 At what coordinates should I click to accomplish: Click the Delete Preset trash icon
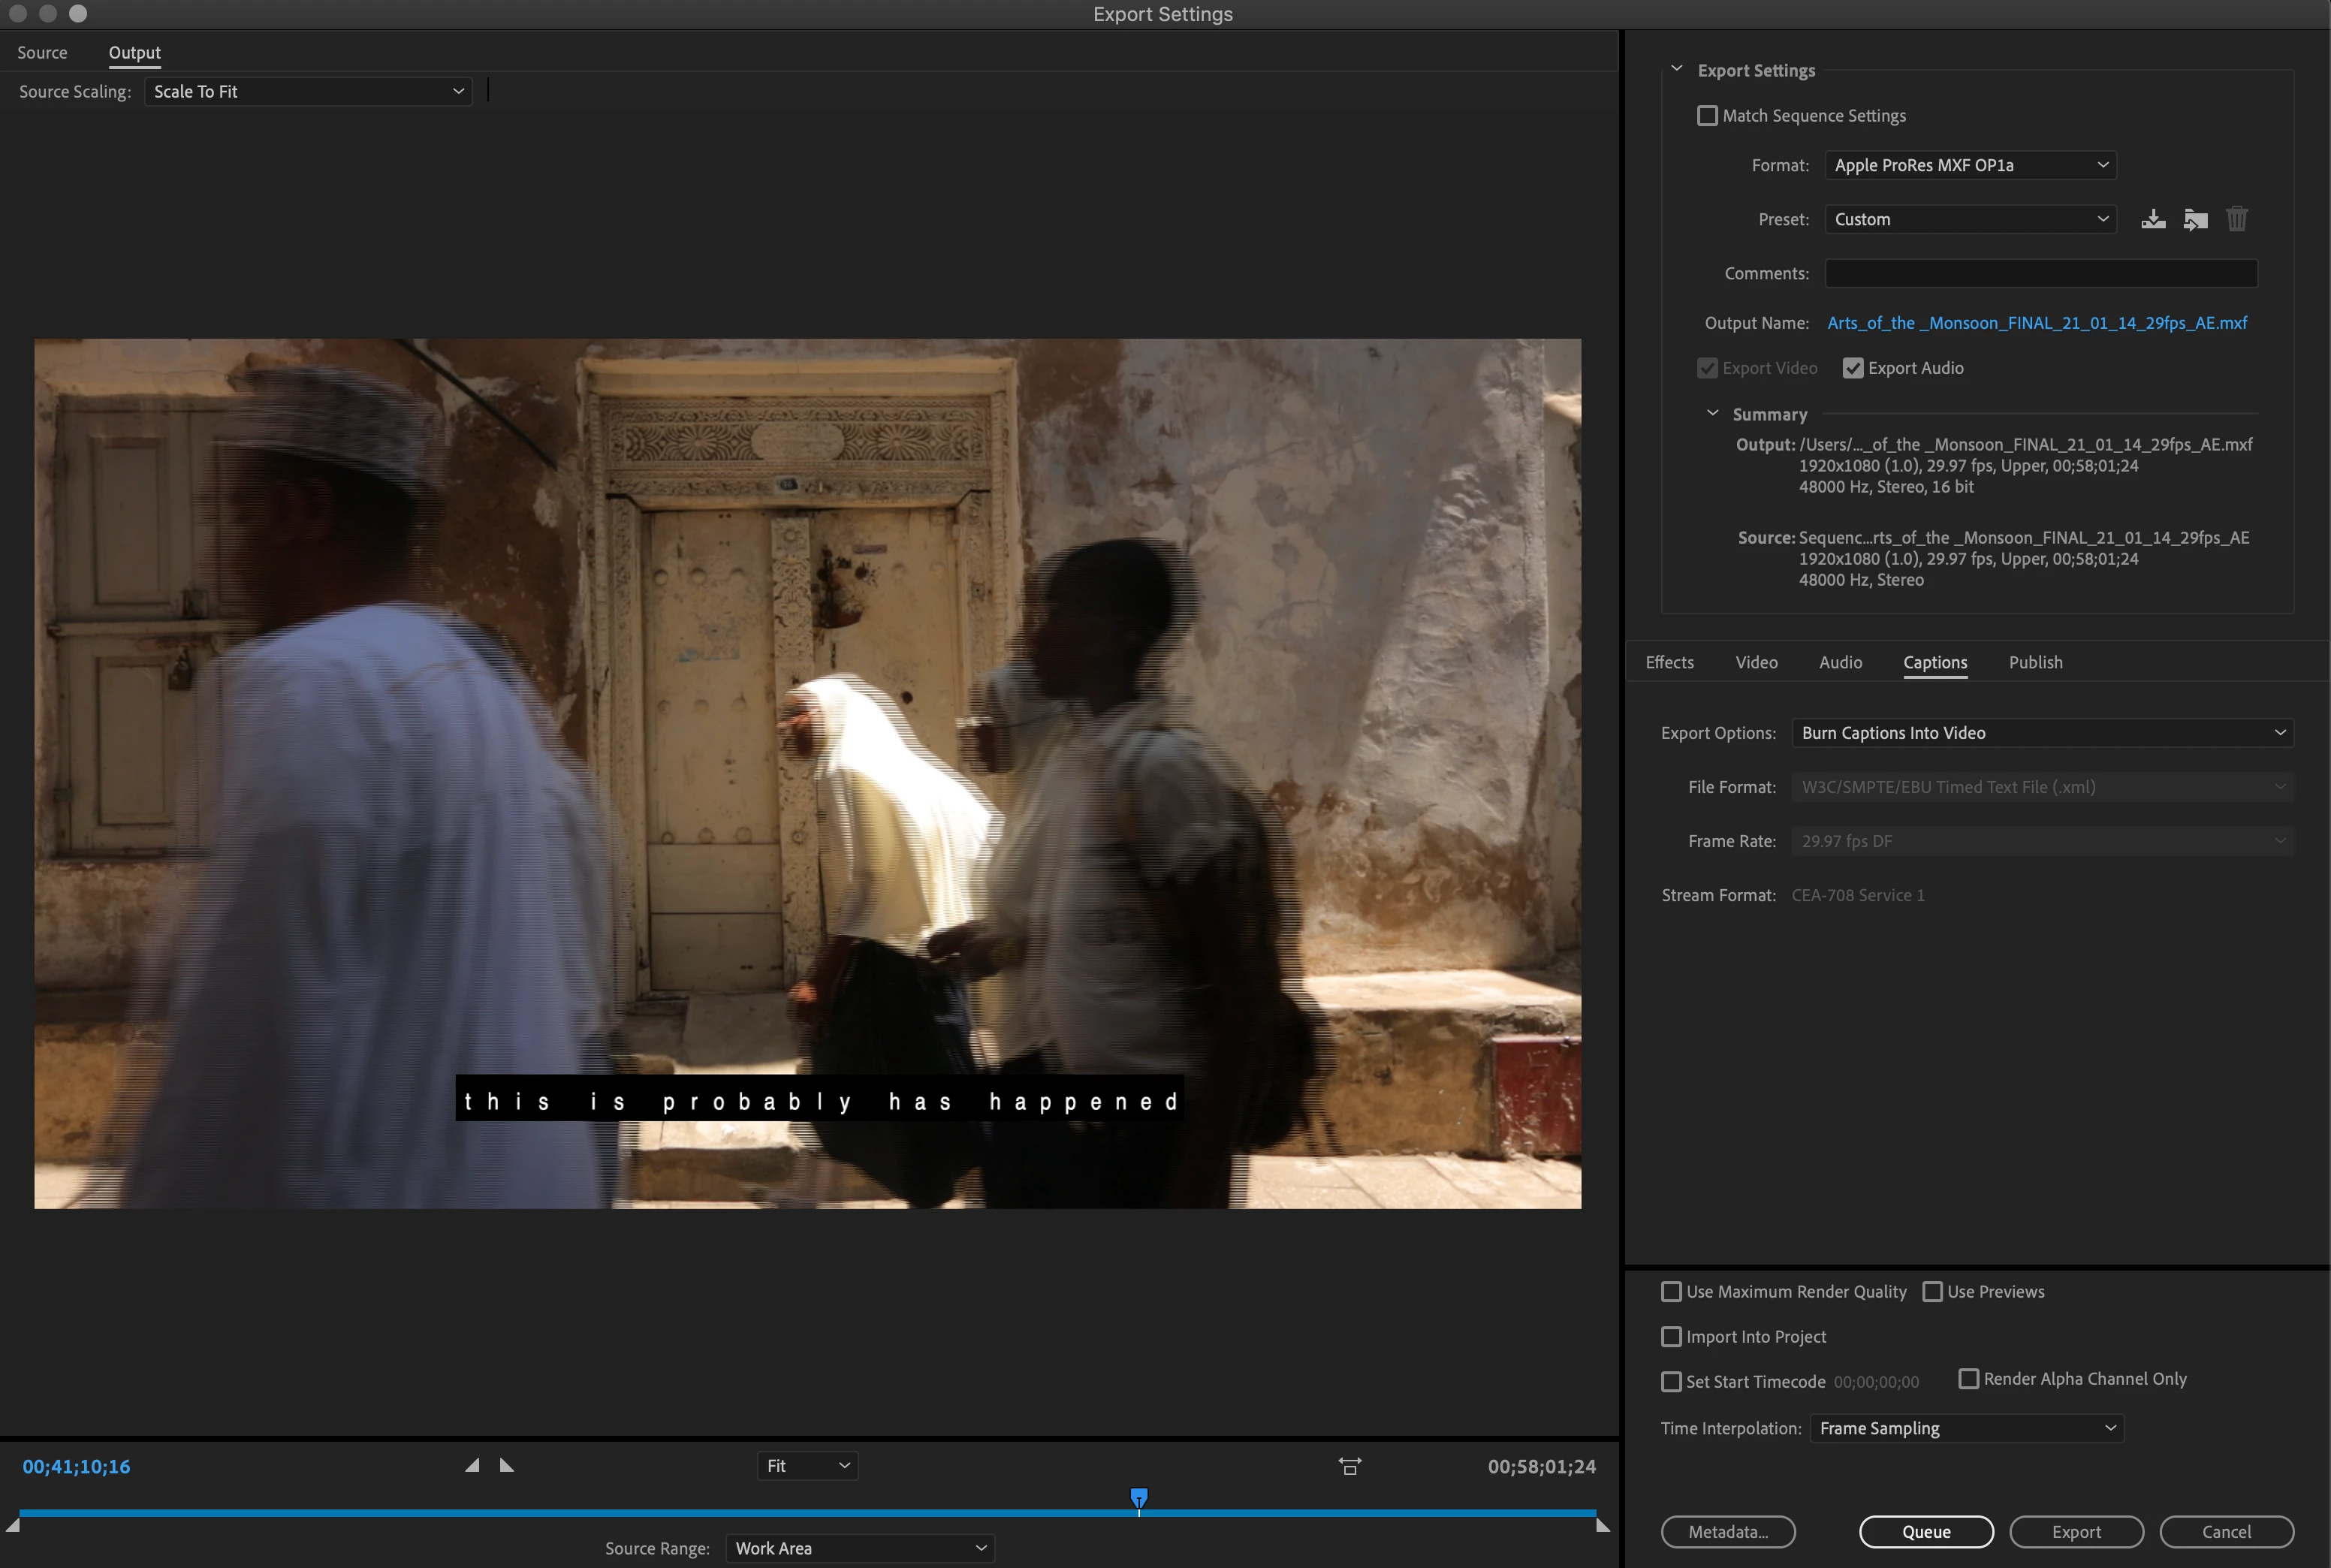point(2237,219)
